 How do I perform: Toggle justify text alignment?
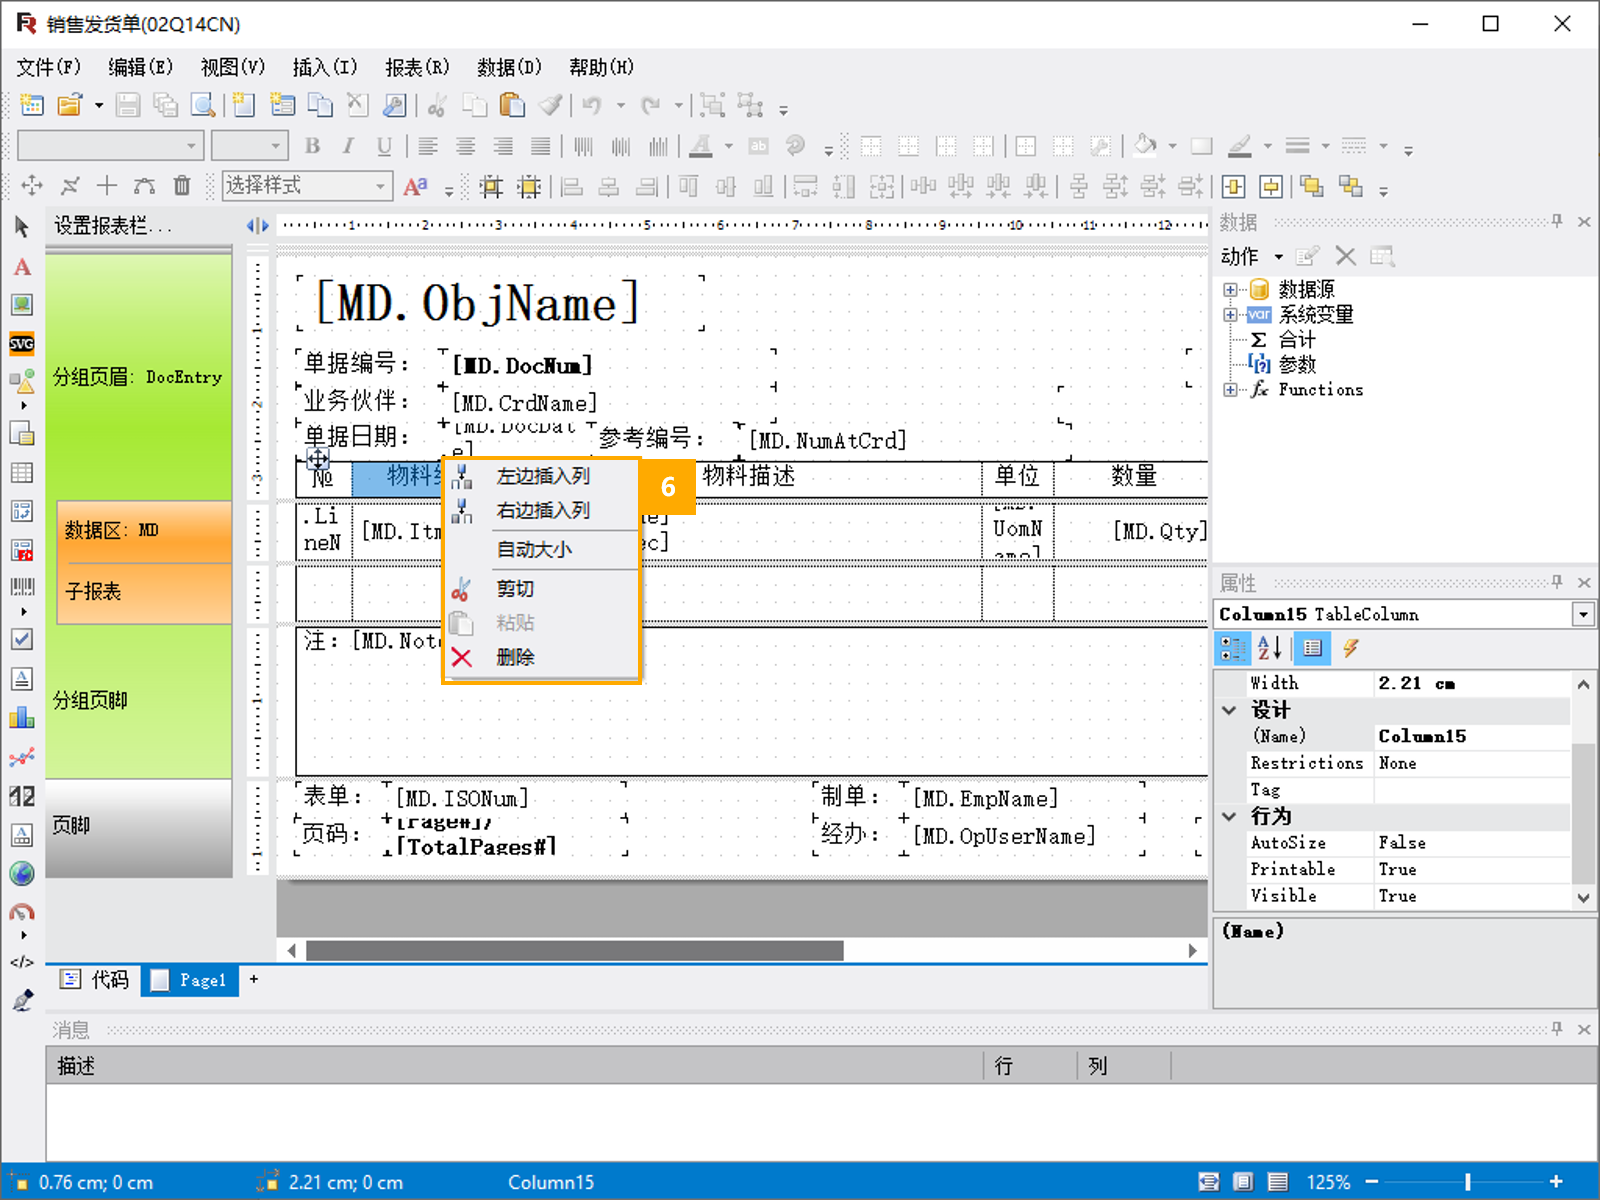[540, 146]
